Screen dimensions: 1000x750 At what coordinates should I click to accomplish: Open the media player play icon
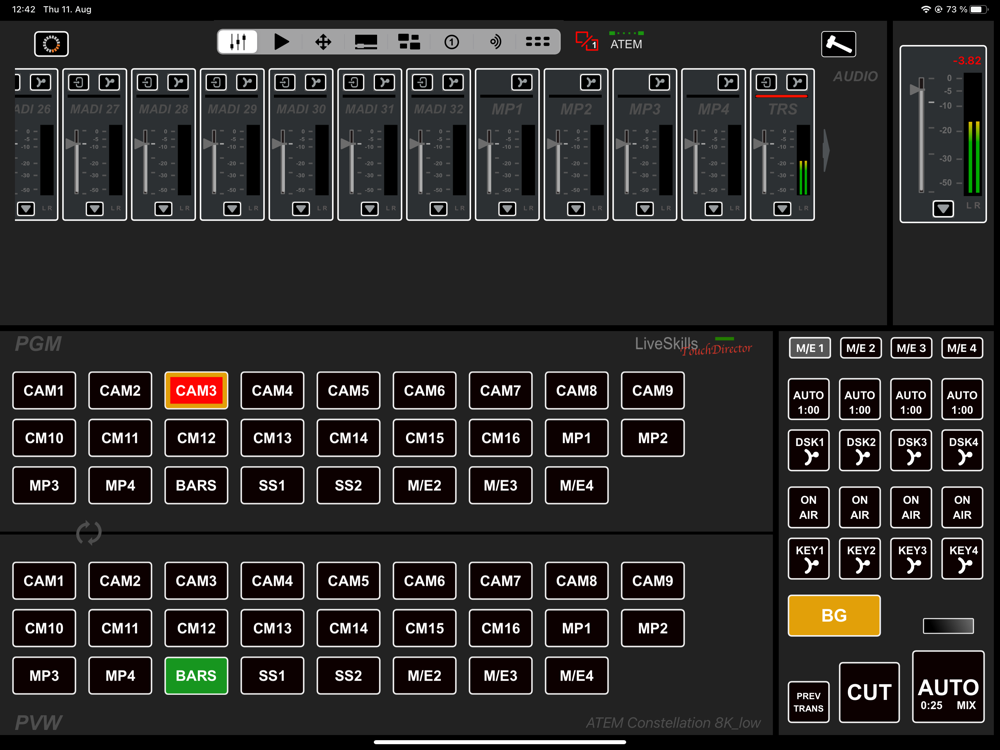click(281, 42)
